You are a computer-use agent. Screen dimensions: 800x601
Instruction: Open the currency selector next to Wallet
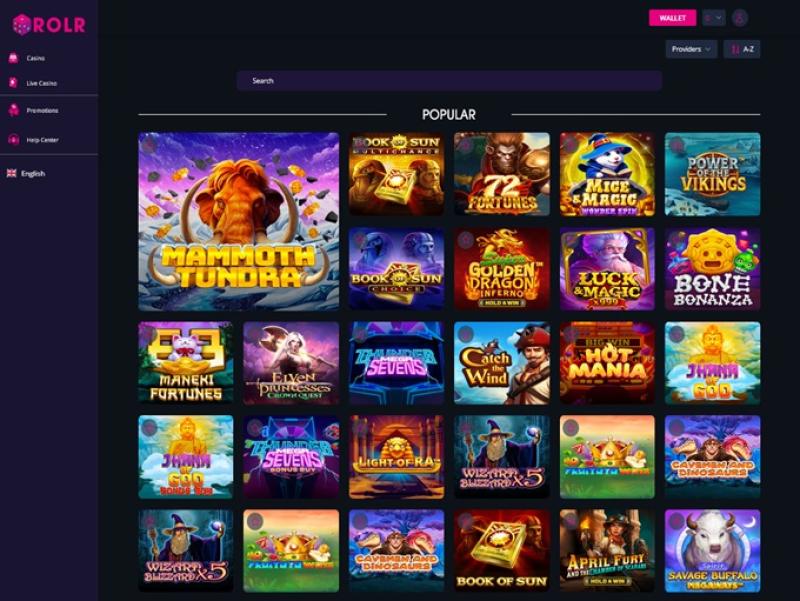(x=713, y=18)
